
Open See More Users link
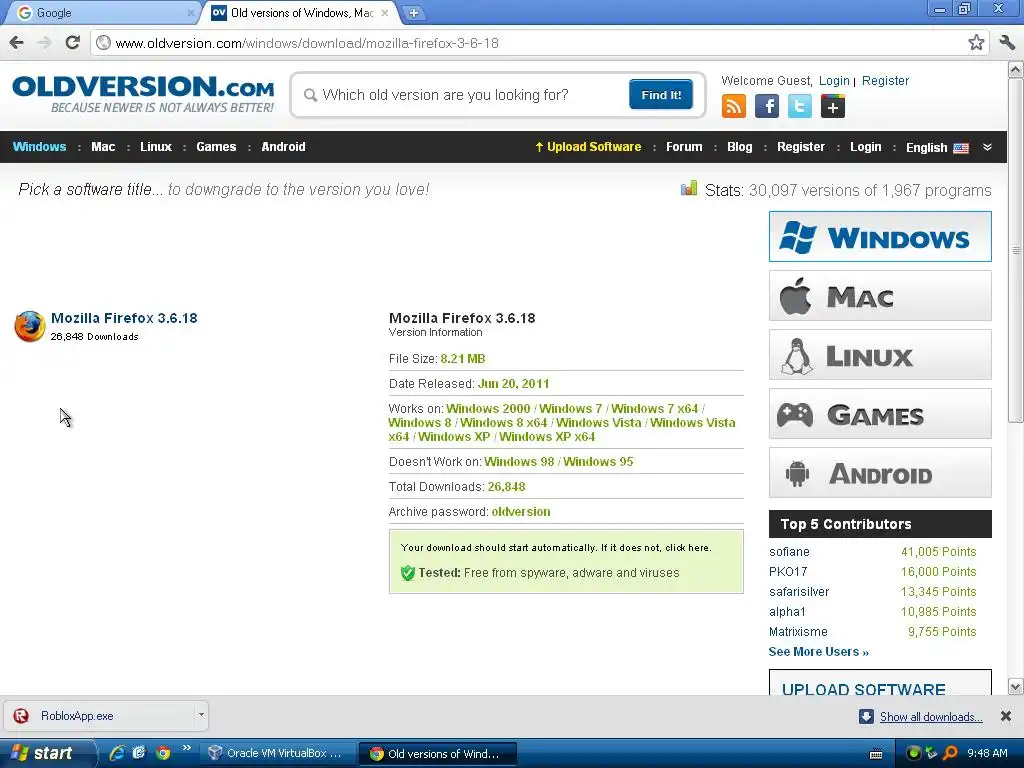click(818, 652)
